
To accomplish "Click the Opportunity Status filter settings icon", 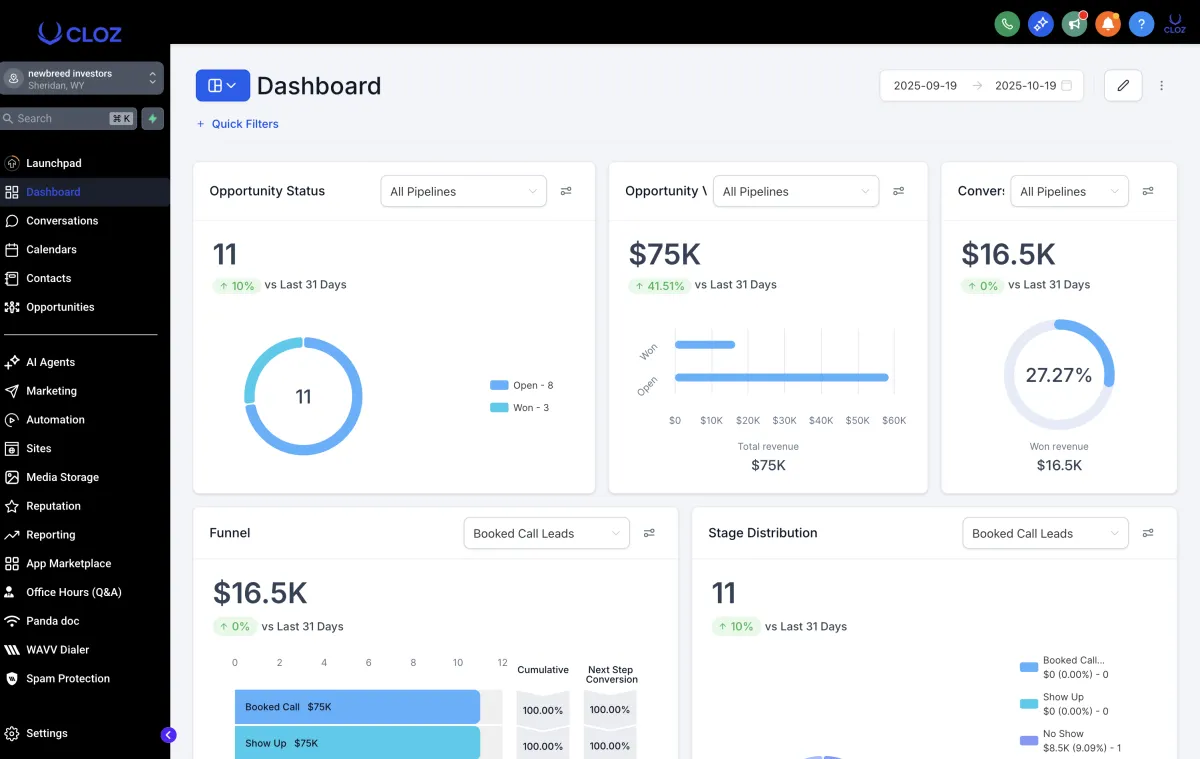I will 566,191.
